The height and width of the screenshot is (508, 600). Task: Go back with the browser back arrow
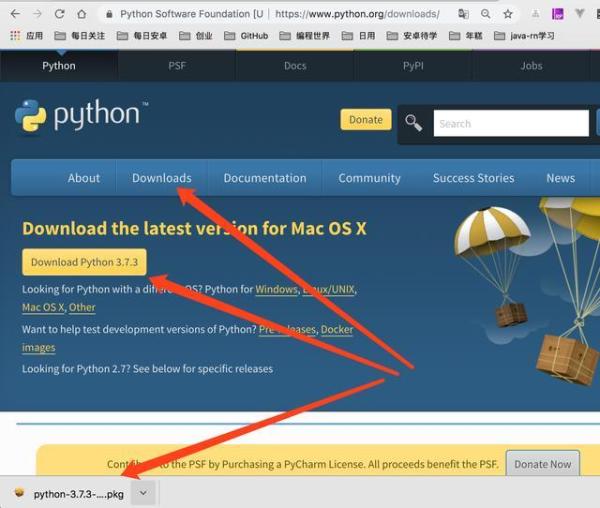tap(15, 14)
